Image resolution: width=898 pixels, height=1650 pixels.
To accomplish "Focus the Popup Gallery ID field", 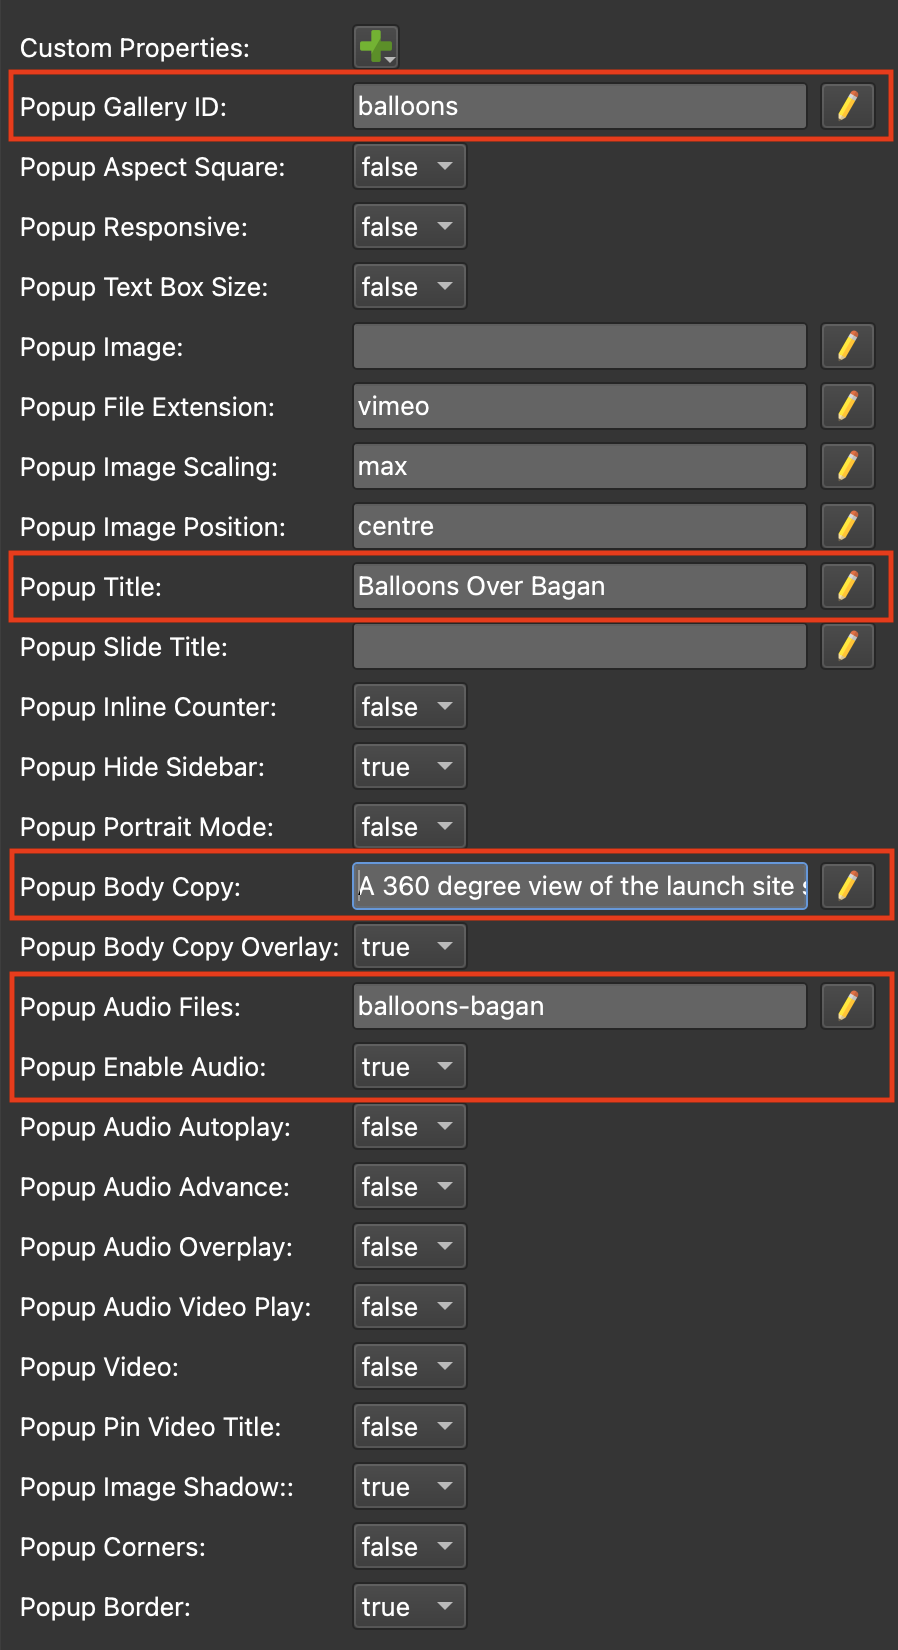I will (x=580, y=106).
